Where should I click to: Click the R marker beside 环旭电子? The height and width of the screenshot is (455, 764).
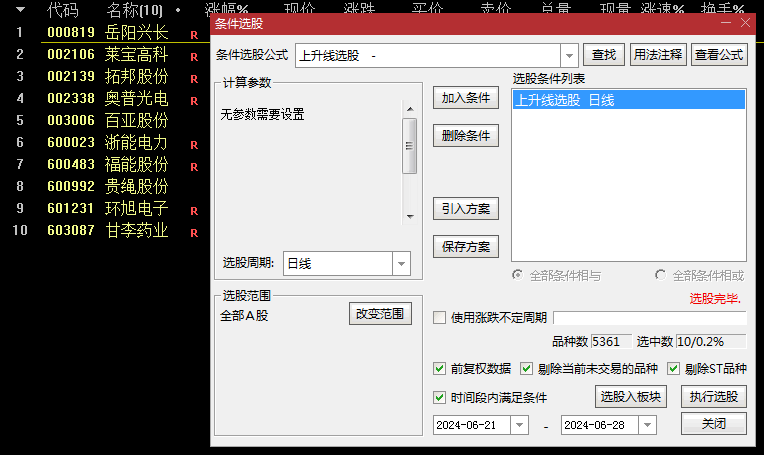(194, 211)
